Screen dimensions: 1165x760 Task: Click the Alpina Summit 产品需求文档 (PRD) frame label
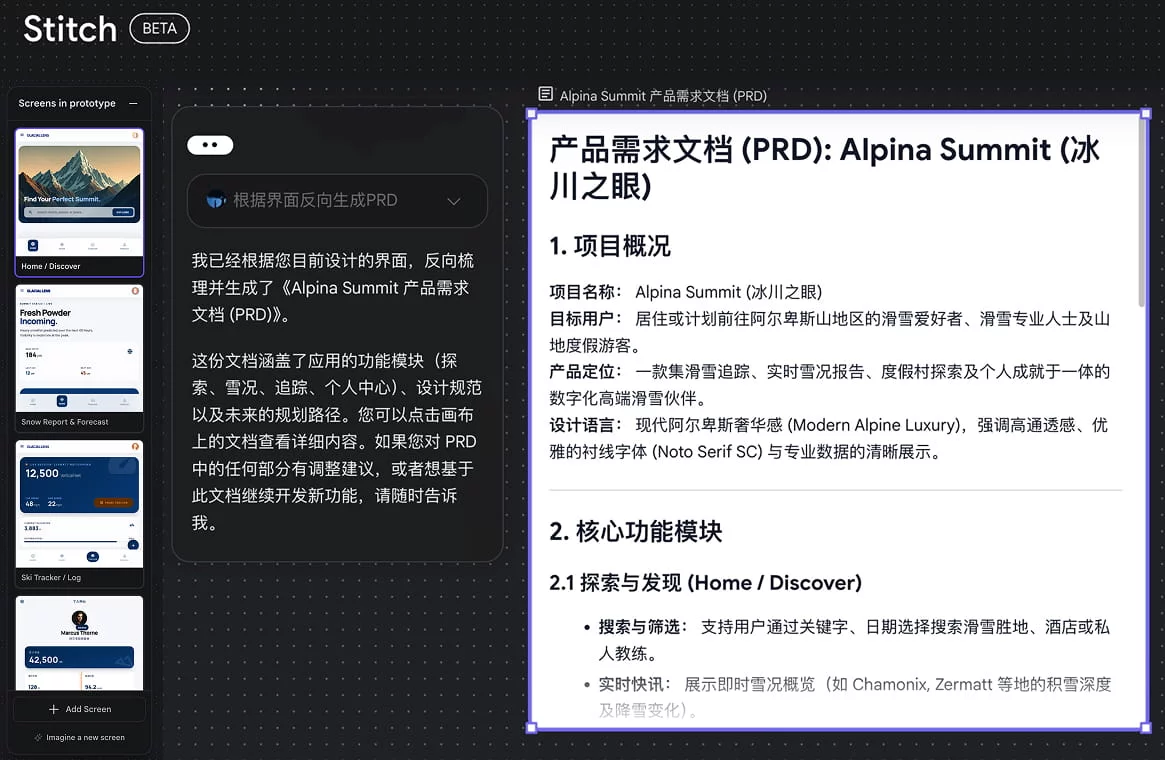point(663,96)
